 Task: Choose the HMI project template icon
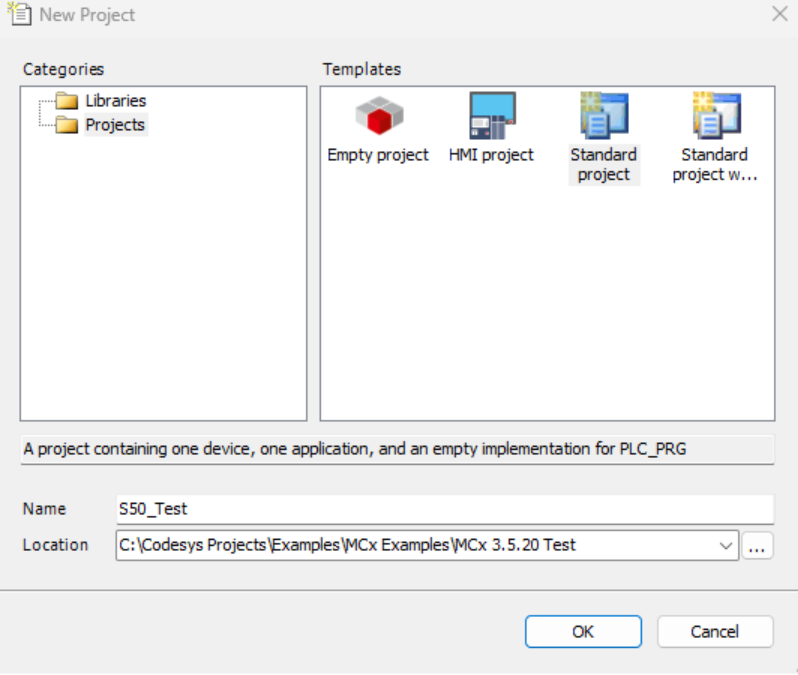492,116
